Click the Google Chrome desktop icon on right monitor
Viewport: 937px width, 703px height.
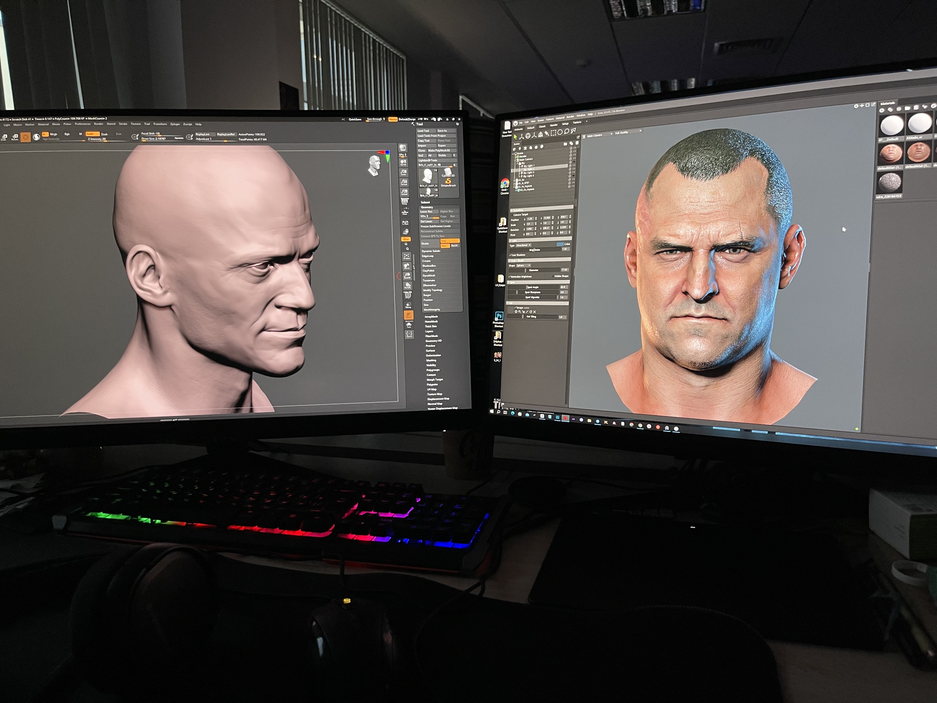pyautogui.click(x=505, y=184)
